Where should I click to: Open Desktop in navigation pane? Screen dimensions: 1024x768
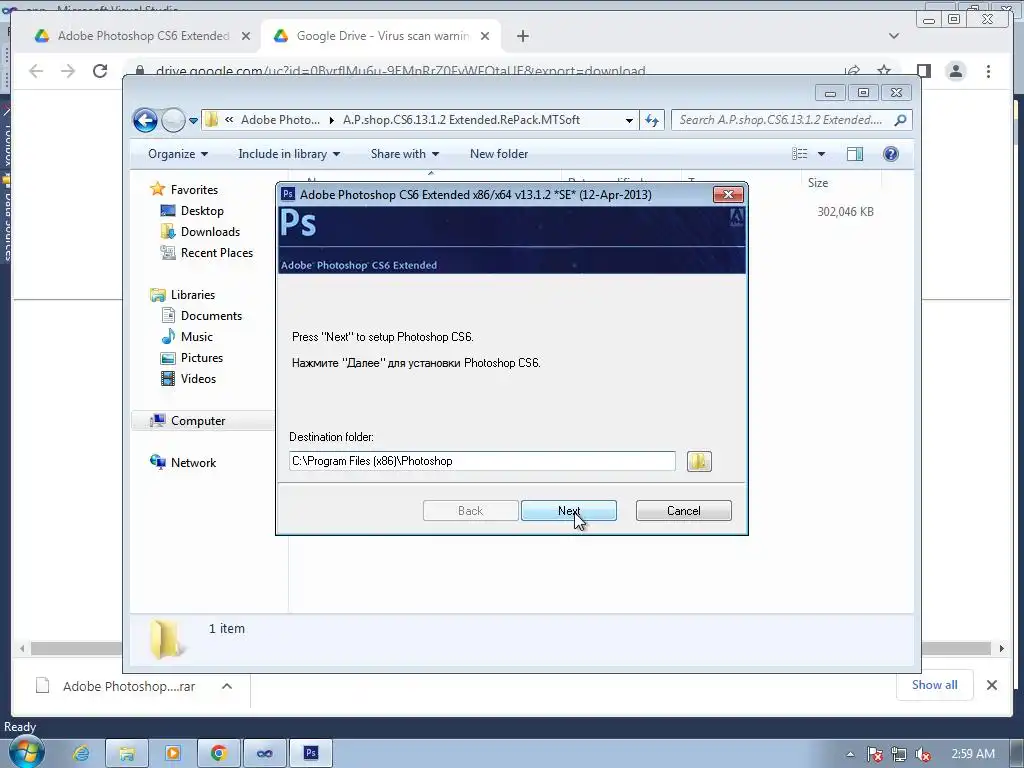pos(202,211)
